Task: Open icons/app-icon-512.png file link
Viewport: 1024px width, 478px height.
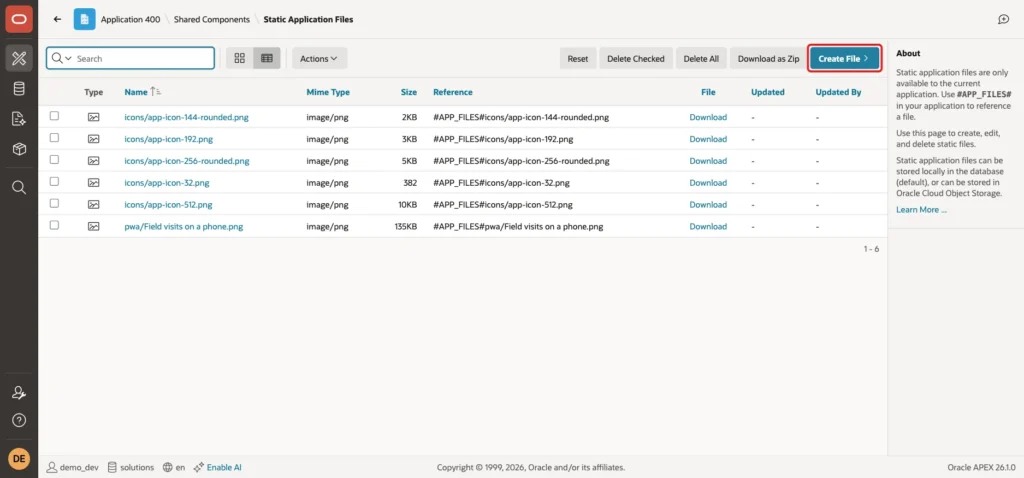Action: click(x=168, y=204)
